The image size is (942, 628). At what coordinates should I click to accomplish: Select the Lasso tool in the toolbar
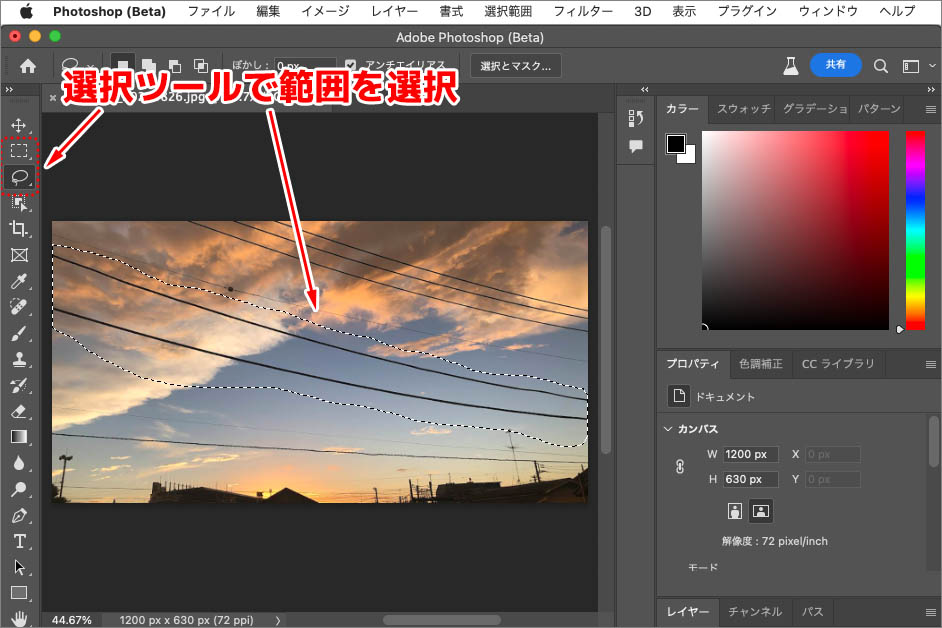pos(19,176)
